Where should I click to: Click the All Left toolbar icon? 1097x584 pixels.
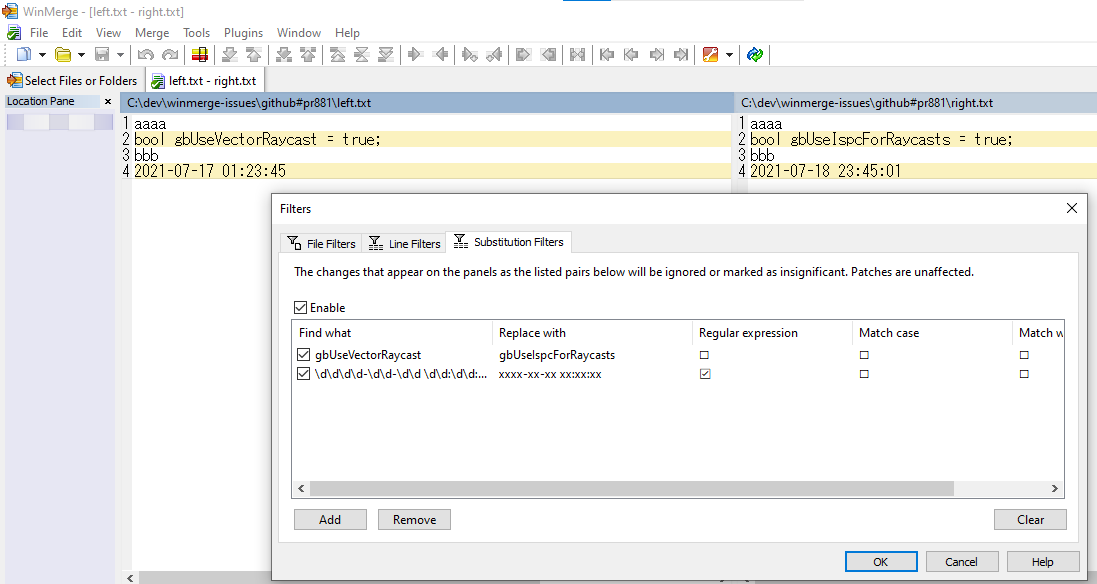(x=548, y=55)
